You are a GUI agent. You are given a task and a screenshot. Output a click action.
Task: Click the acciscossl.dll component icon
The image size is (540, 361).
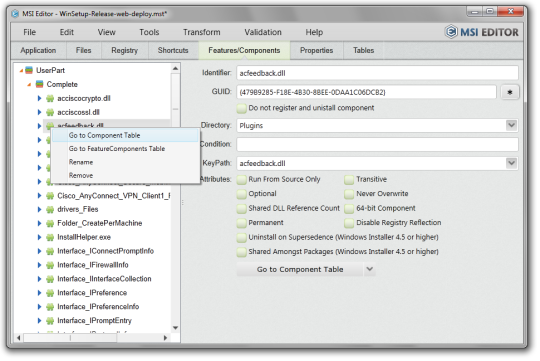coord(50,112)
